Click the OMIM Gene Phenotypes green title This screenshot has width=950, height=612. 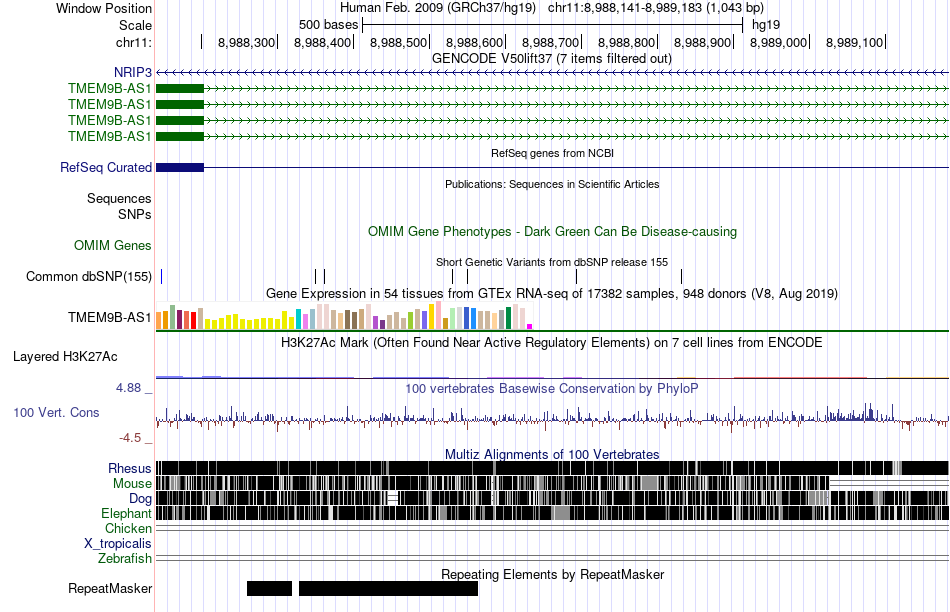pyautogui.click(x=553, y=231)
